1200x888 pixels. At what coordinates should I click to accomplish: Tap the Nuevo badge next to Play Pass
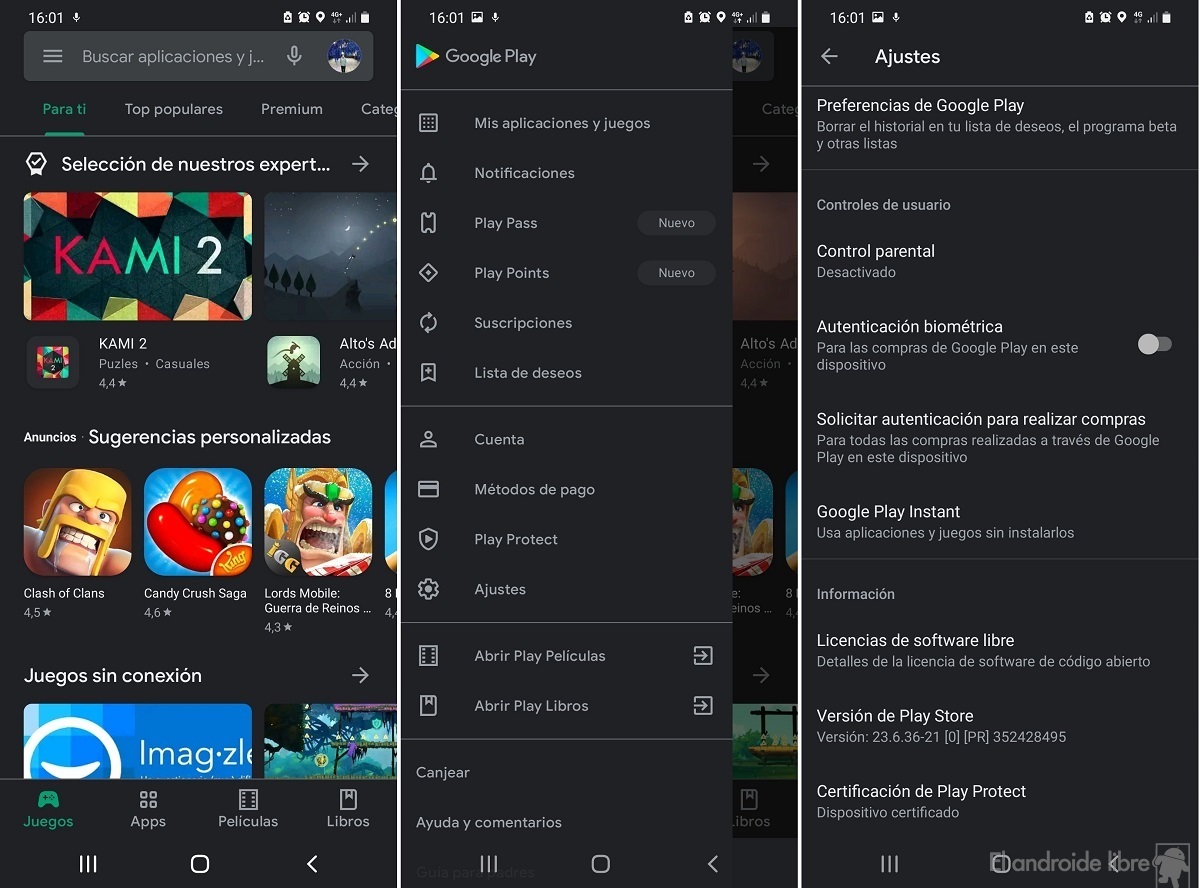tap(676, 223)
